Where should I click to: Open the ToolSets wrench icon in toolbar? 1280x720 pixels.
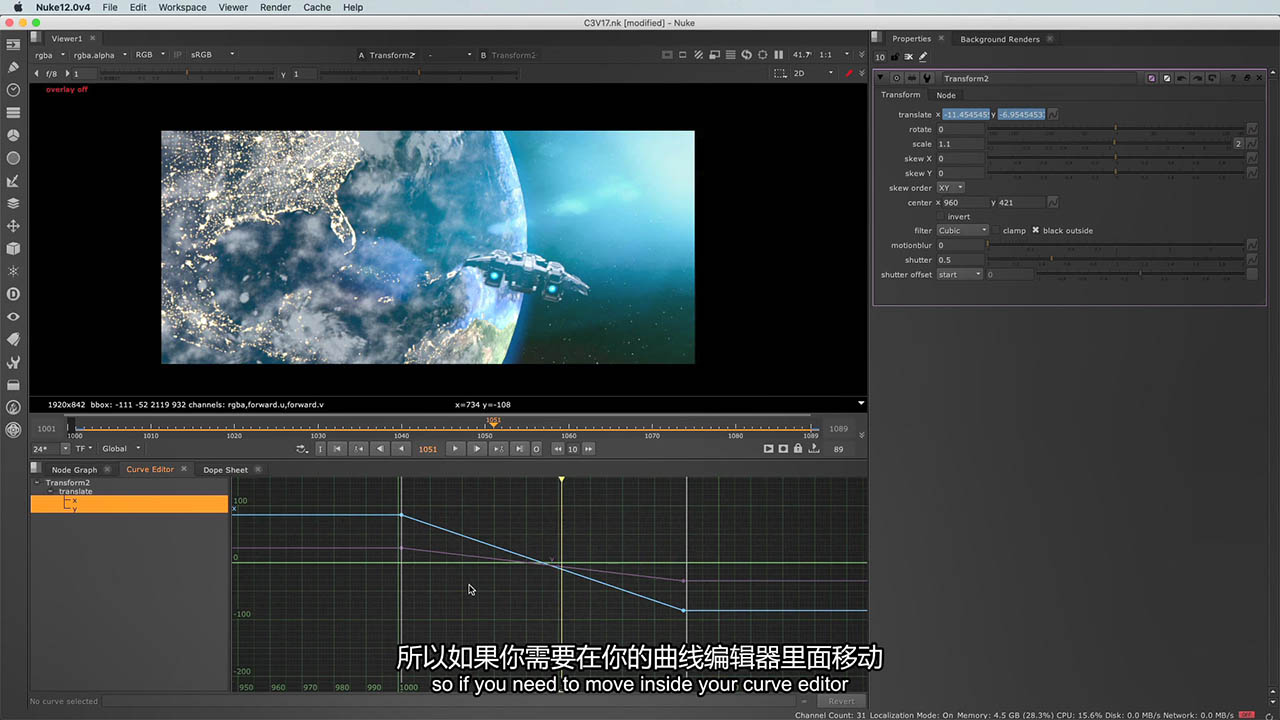click(x=13, y=362)
